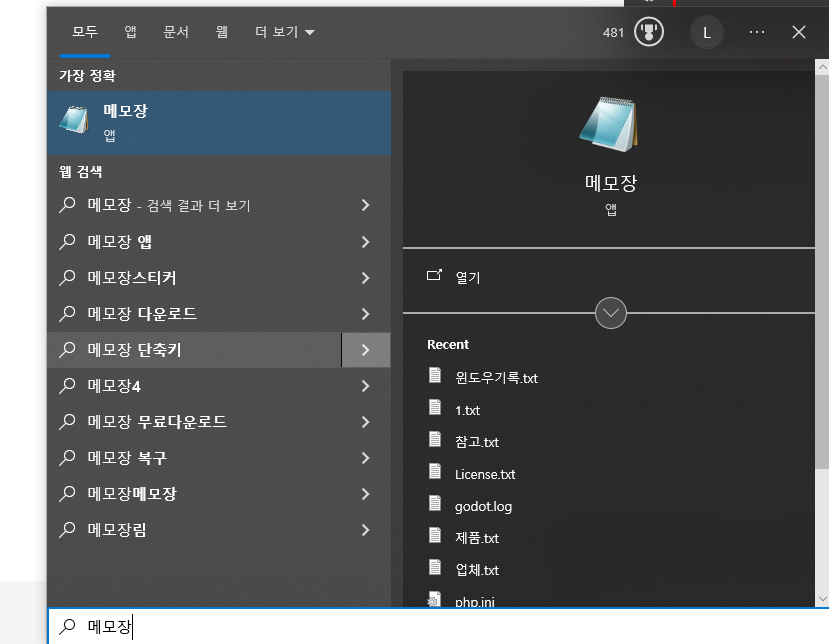Click the file icon beside License.txt

435,471
